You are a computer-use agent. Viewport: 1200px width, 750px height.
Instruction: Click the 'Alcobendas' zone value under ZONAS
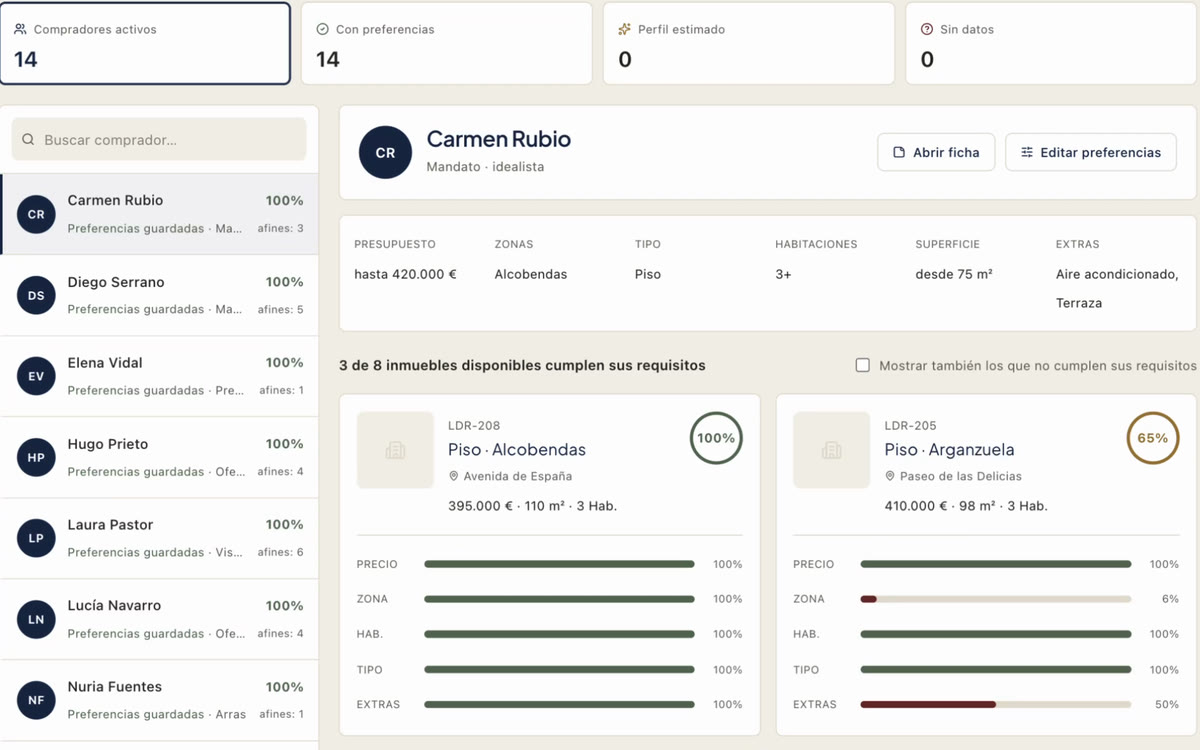[x=530, y=274]
